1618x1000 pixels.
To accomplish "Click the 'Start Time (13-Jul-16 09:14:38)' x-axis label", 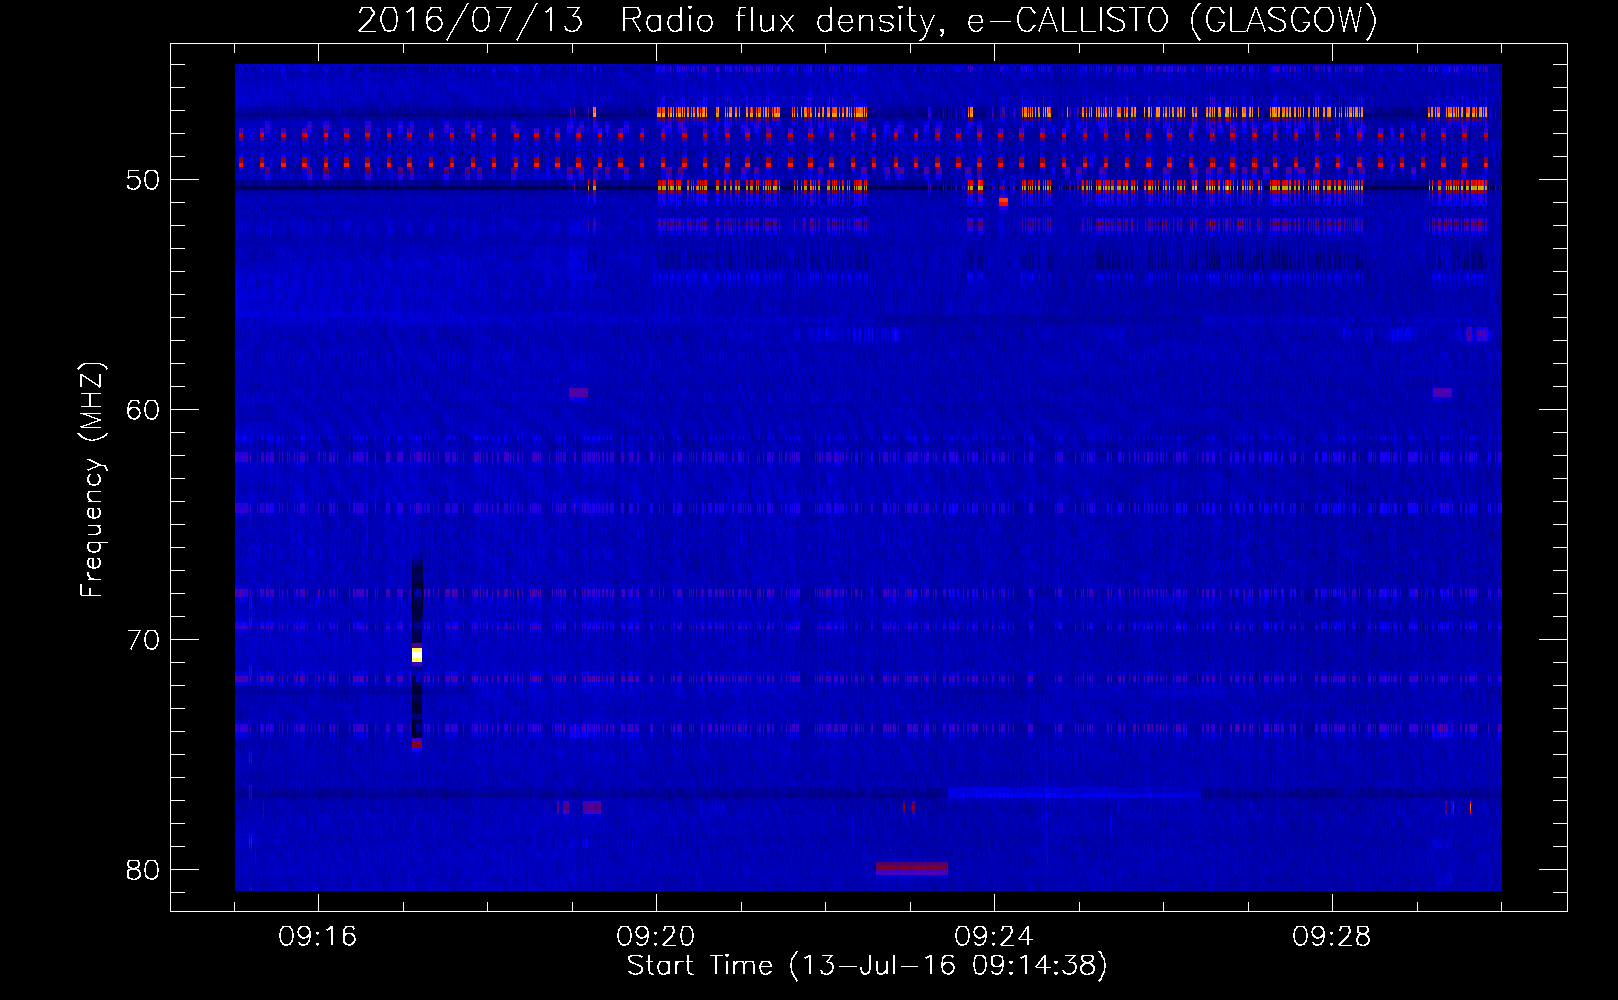I will [867, 966].
